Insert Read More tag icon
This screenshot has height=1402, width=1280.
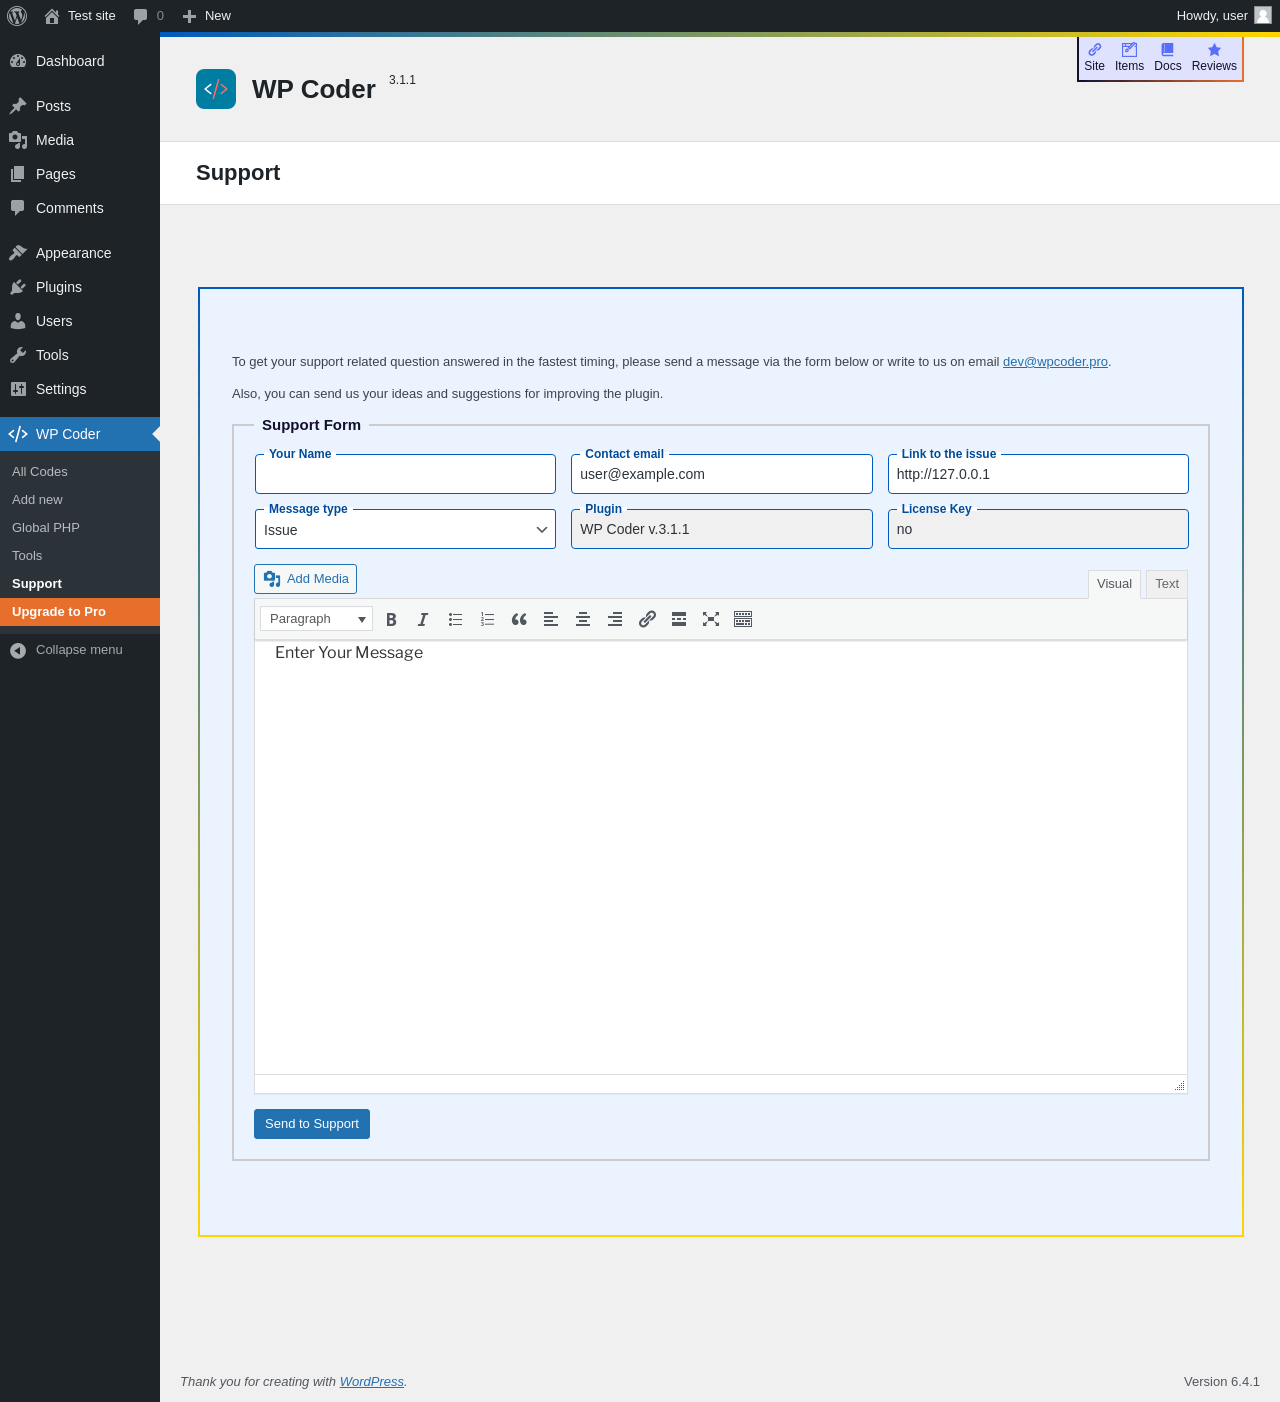(679, 619)
